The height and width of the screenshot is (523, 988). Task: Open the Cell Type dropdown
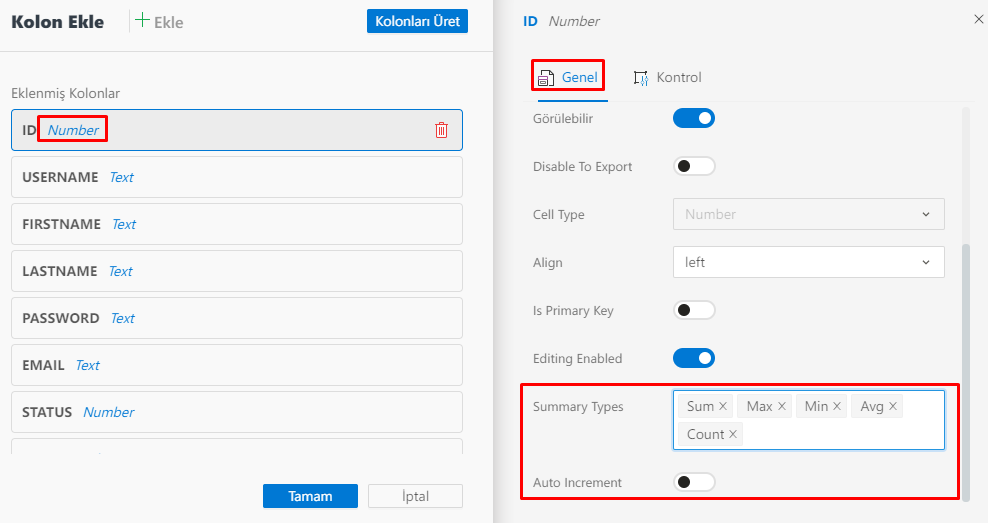point(808,215)
